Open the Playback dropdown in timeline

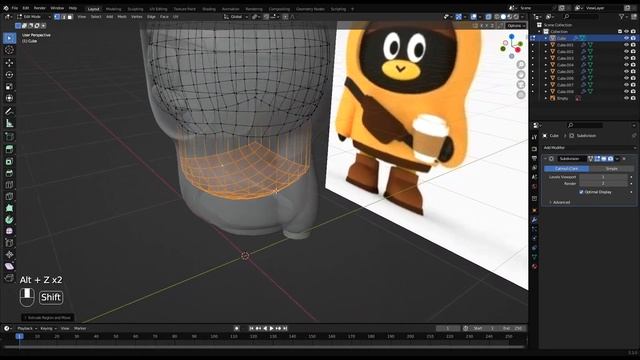coord(27,328)
